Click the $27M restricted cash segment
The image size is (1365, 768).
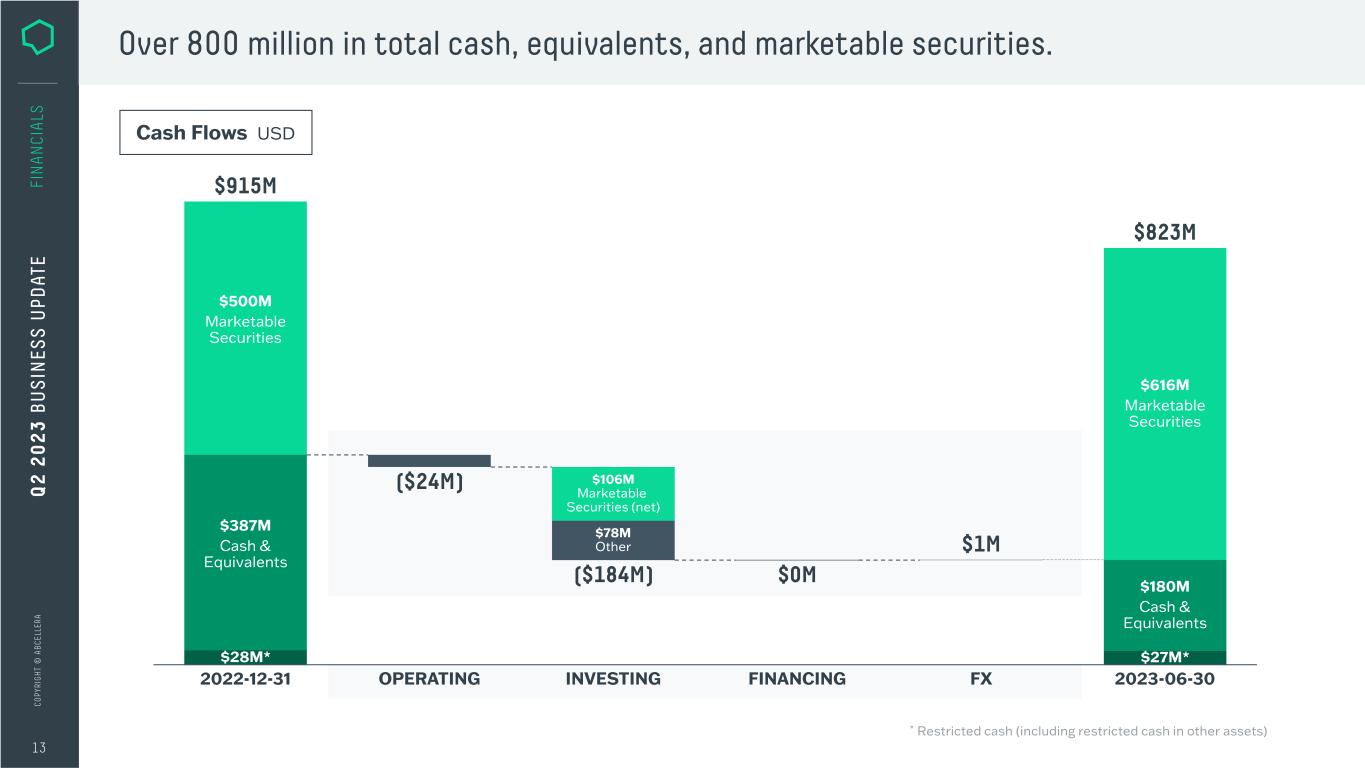(1164, 657)
